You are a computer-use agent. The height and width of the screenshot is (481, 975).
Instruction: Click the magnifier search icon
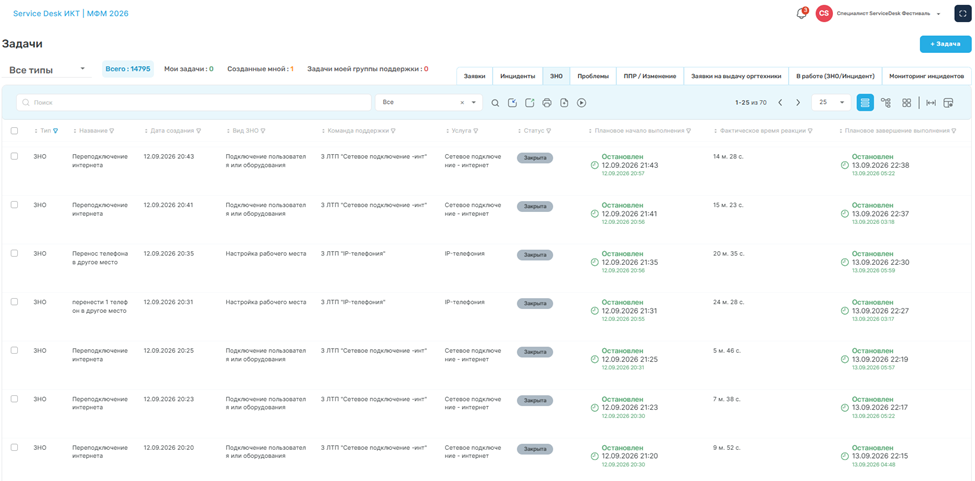tap(495, 103)
